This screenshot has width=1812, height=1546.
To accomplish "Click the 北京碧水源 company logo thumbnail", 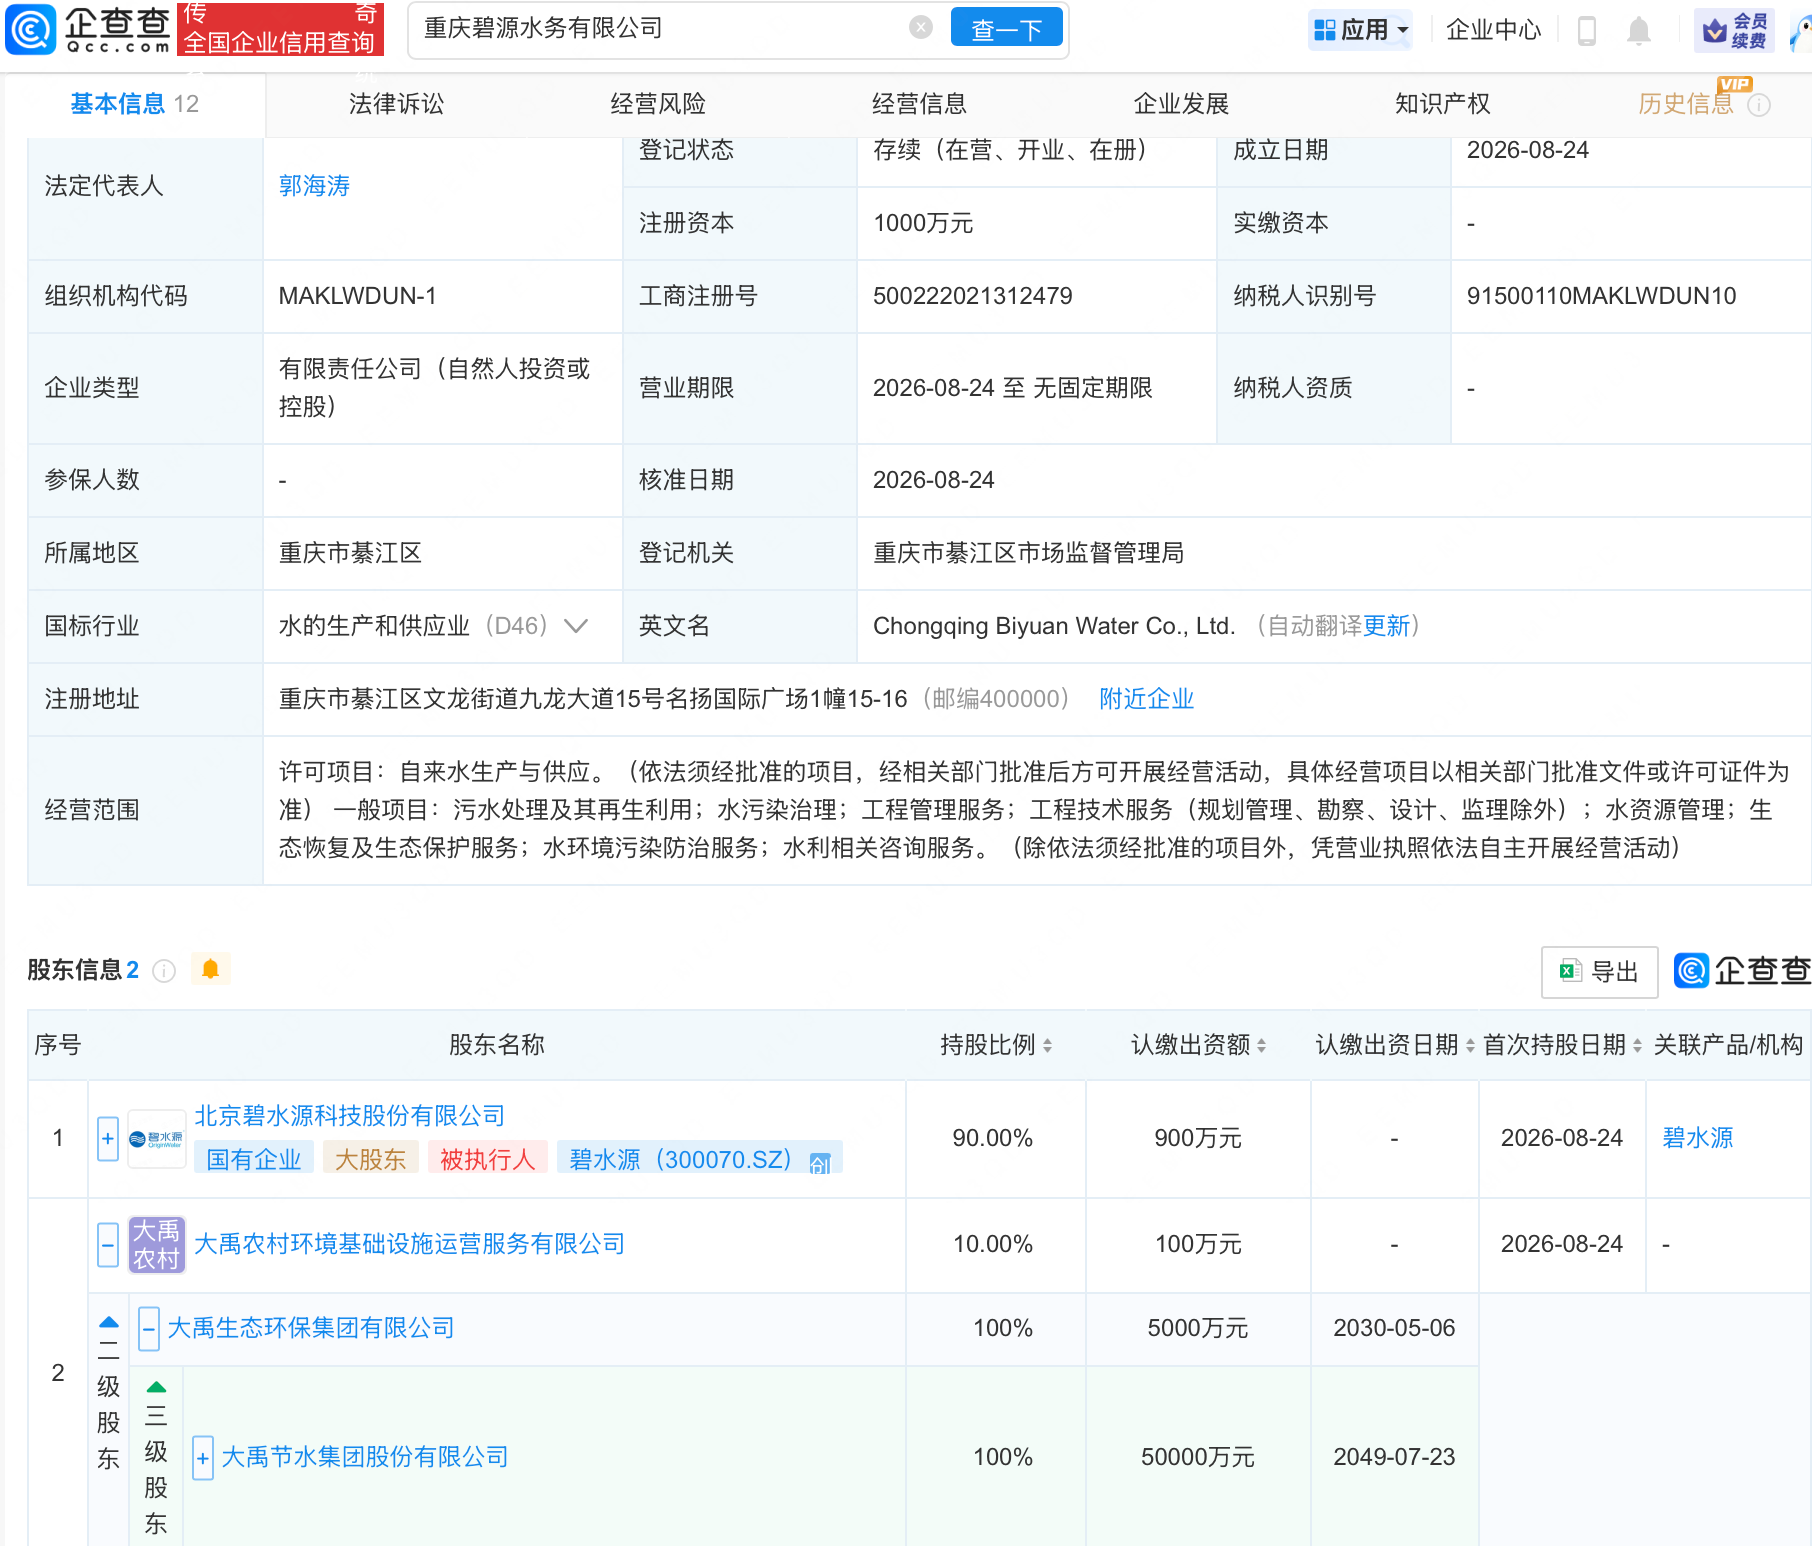I will 157,1139.
